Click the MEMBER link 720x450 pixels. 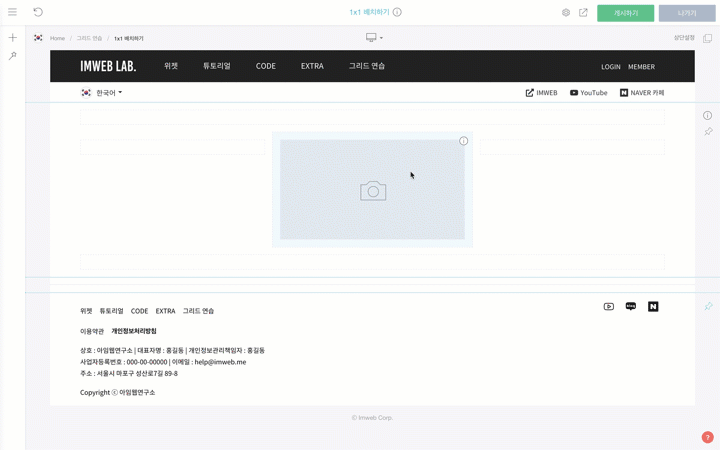click(641, 67)
